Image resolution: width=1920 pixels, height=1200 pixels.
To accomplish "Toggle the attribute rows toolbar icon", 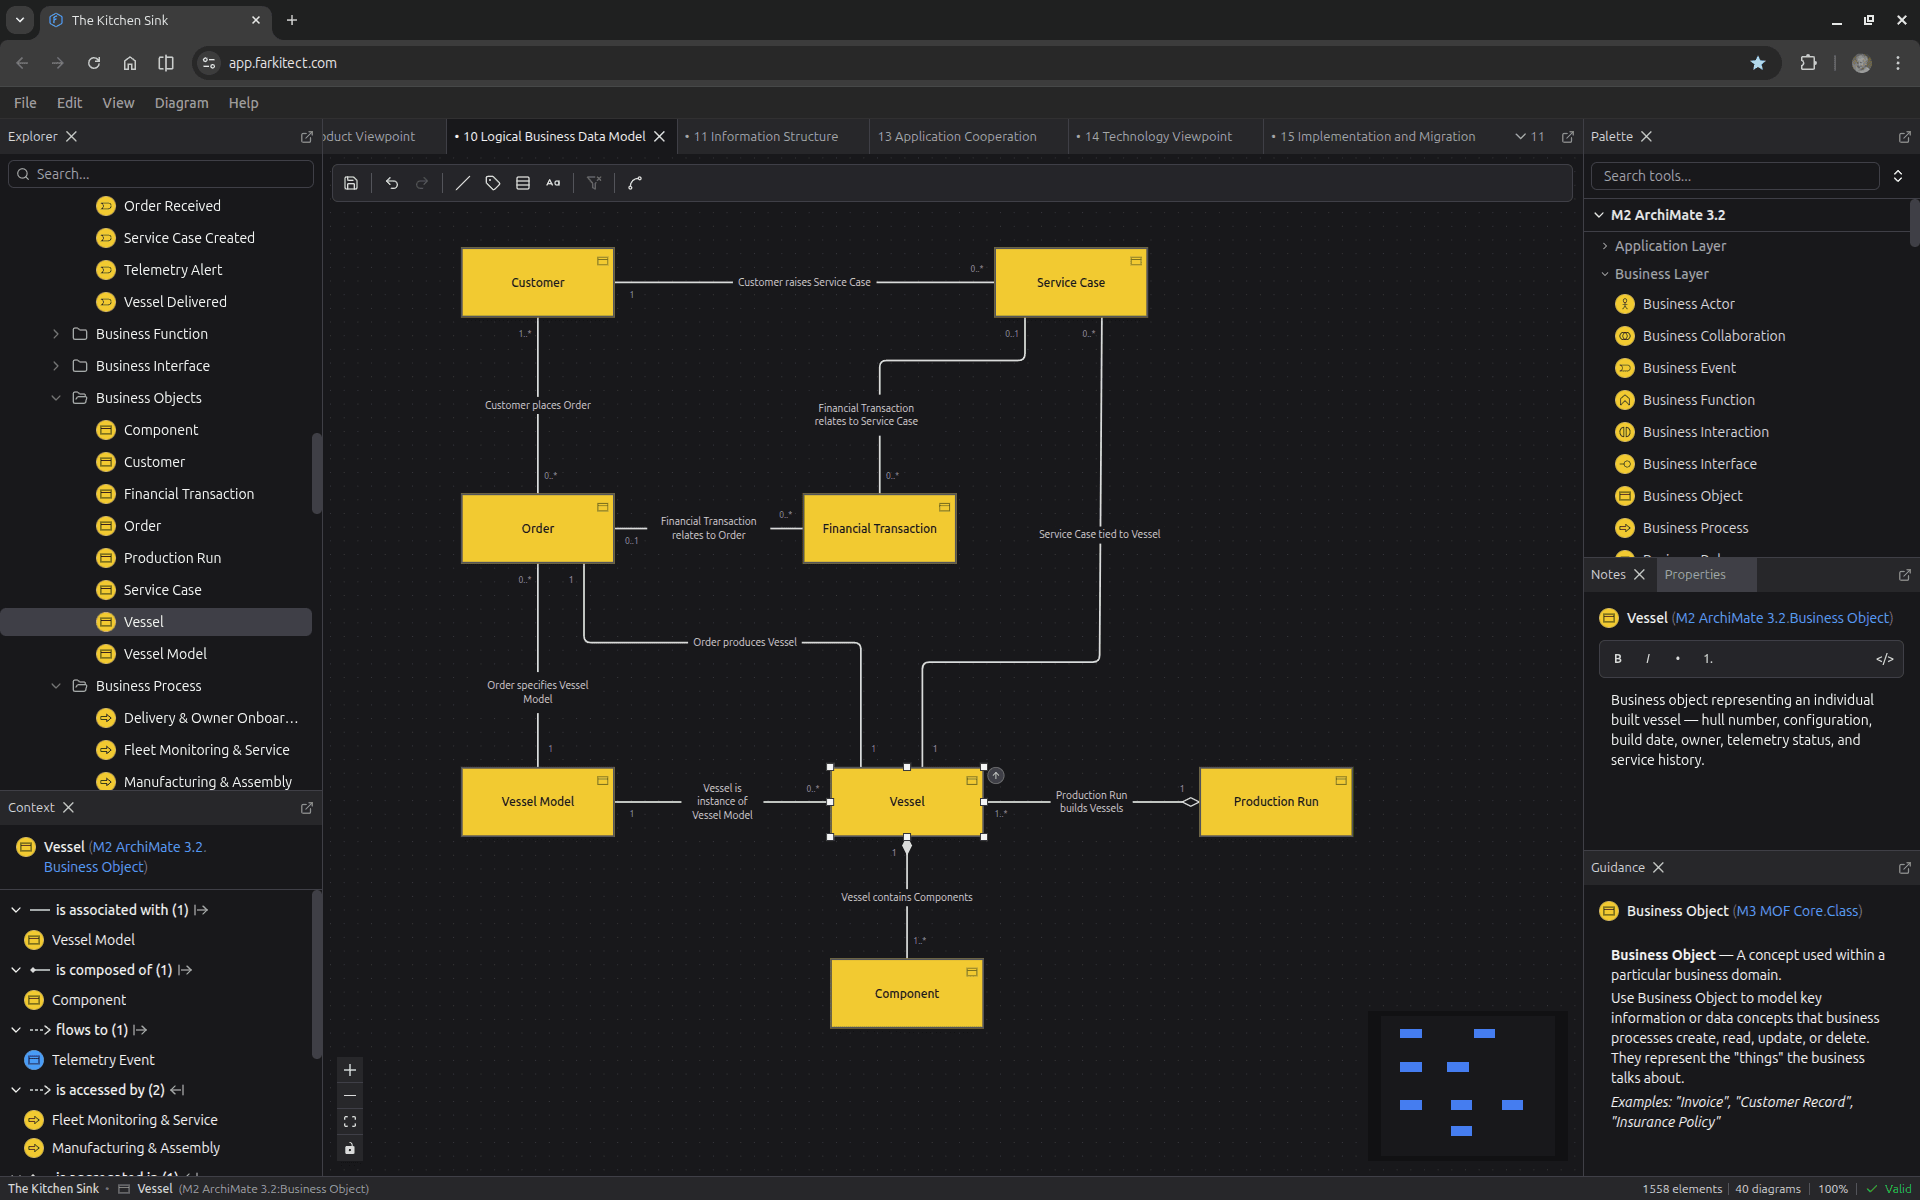I will (523, 183).
